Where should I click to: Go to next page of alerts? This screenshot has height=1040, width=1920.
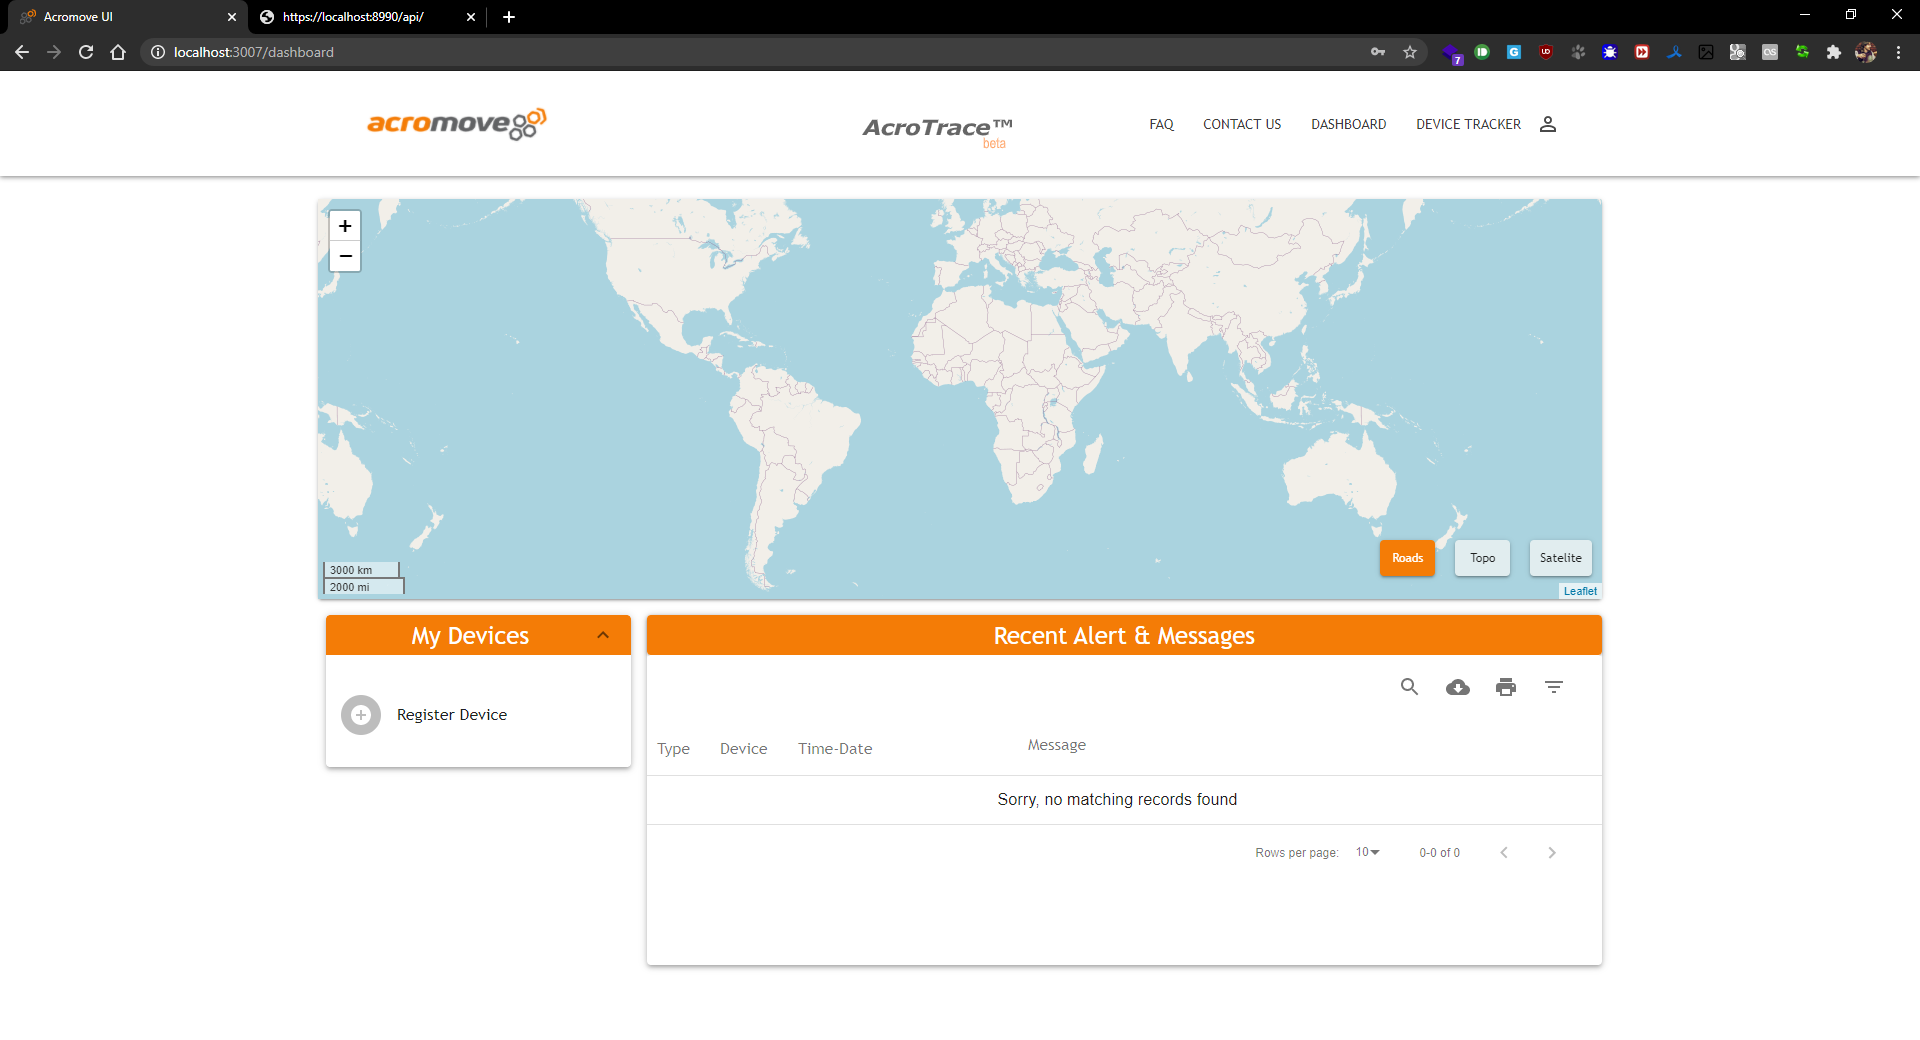pyautogui.click(x=1551, y=853)
